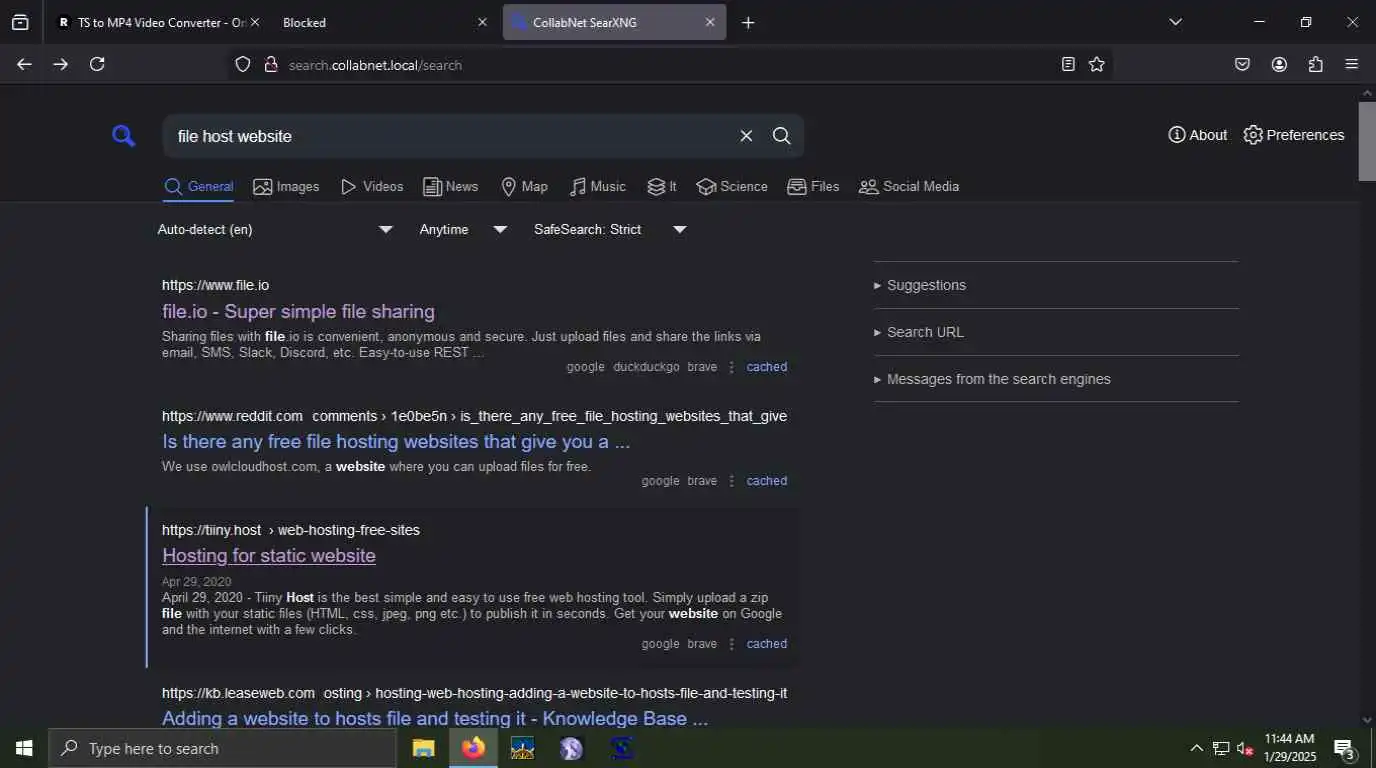Submit search with the magnifier button

point(782,136)
